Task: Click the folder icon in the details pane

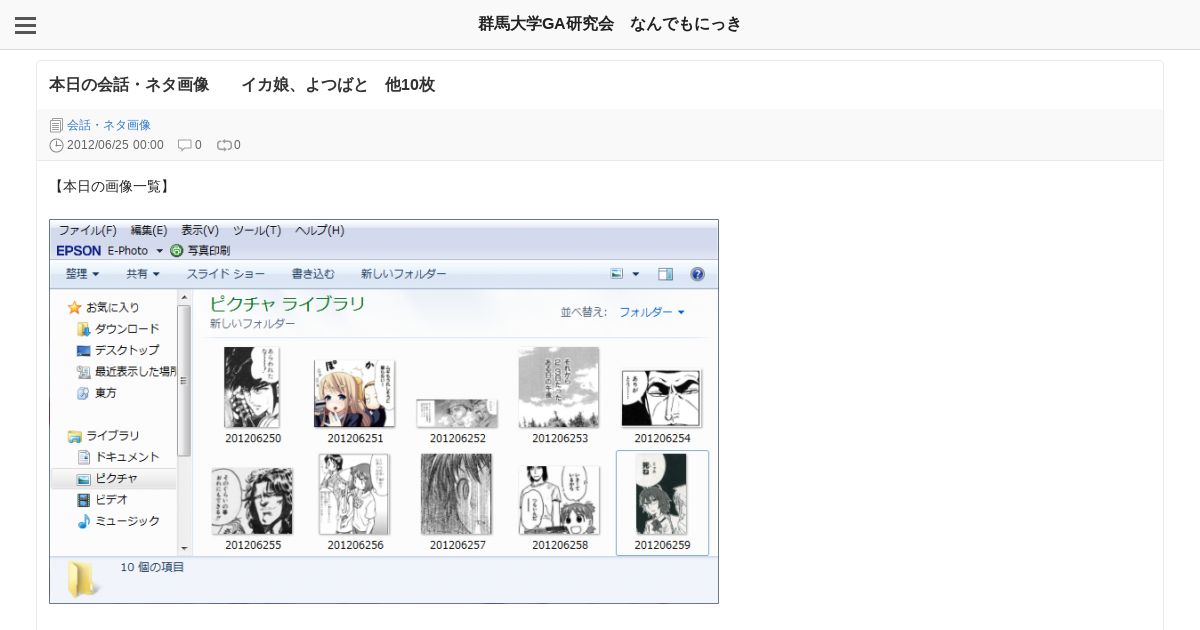Action: click(82, 580)
